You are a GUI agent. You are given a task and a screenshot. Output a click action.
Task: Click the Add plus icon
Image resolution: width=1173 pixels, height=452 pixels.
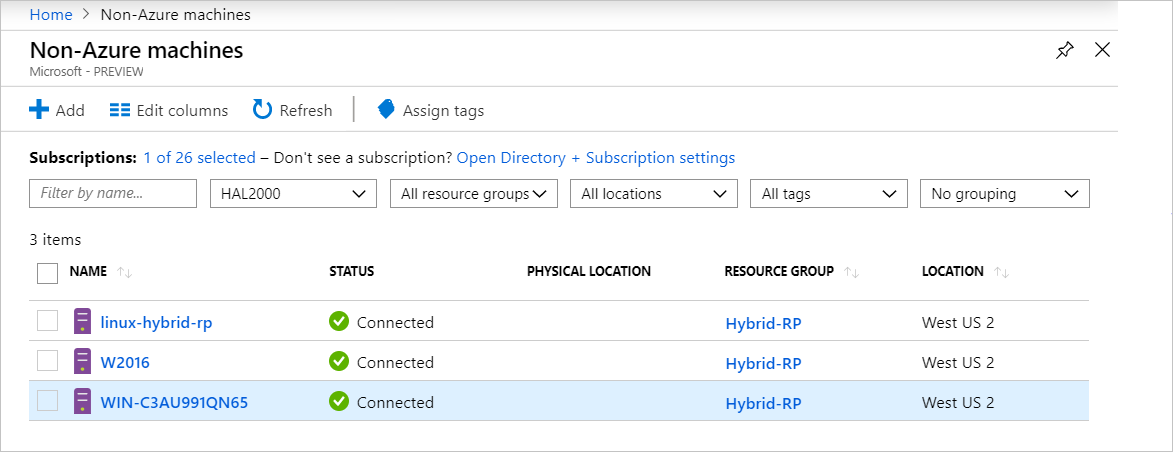coord(39,110)
